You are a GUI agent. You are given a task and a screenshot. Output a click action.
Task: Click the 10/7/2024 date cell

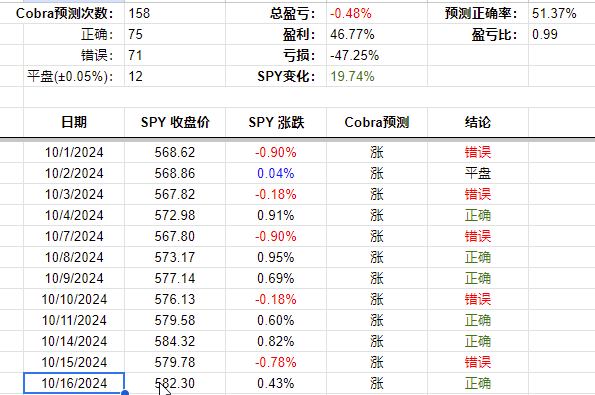(74, 236)
